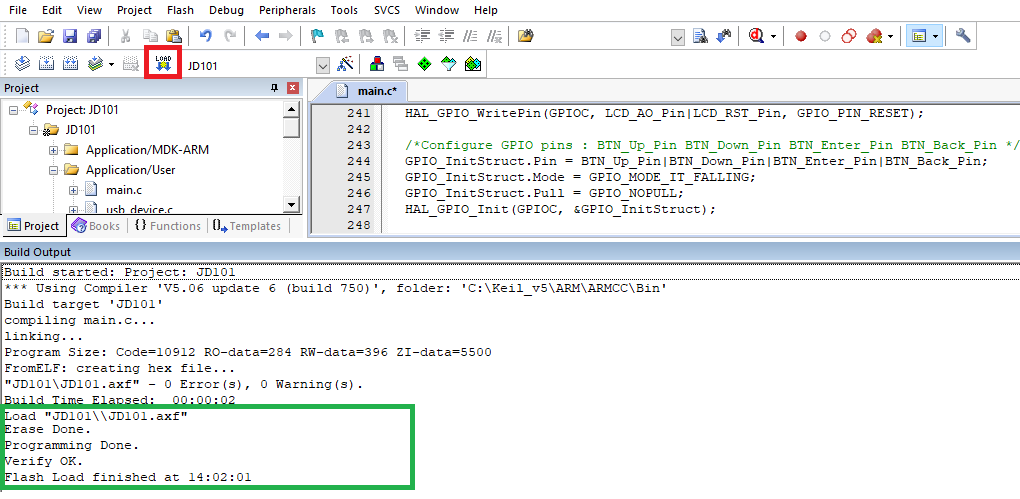Image resolution: width=1020 pixels, height=499 pixels.
Task: Expand the main.c tree node
Action: click(x=73, y=190)
